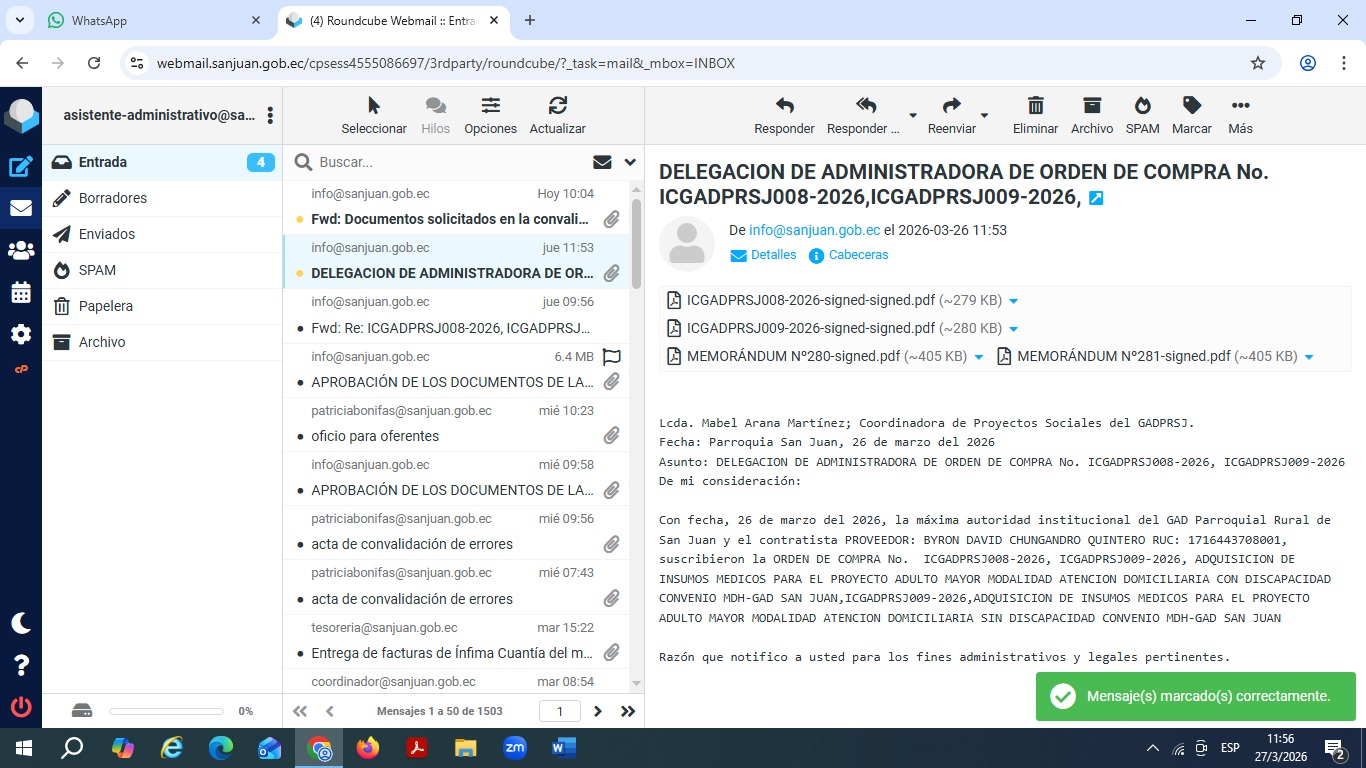Toggle flag on 6.4 MB message
This screenshot has height=768, width=1366.
611,356
